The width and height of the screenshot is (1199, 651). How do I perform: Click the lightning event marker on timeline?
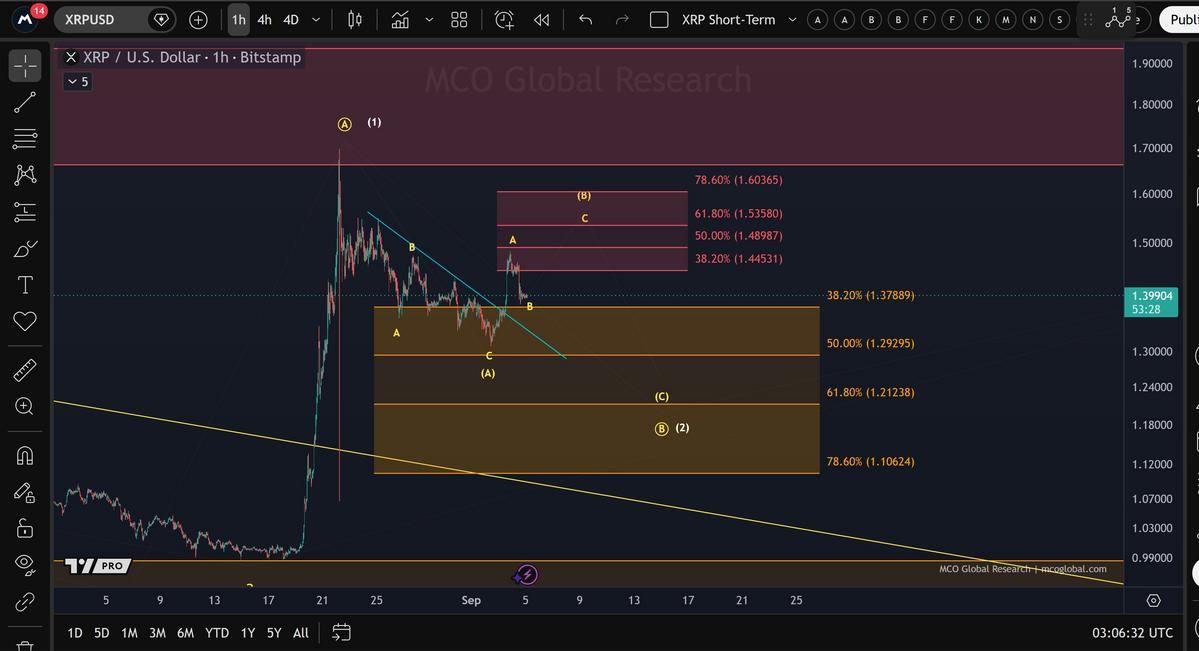527,575
